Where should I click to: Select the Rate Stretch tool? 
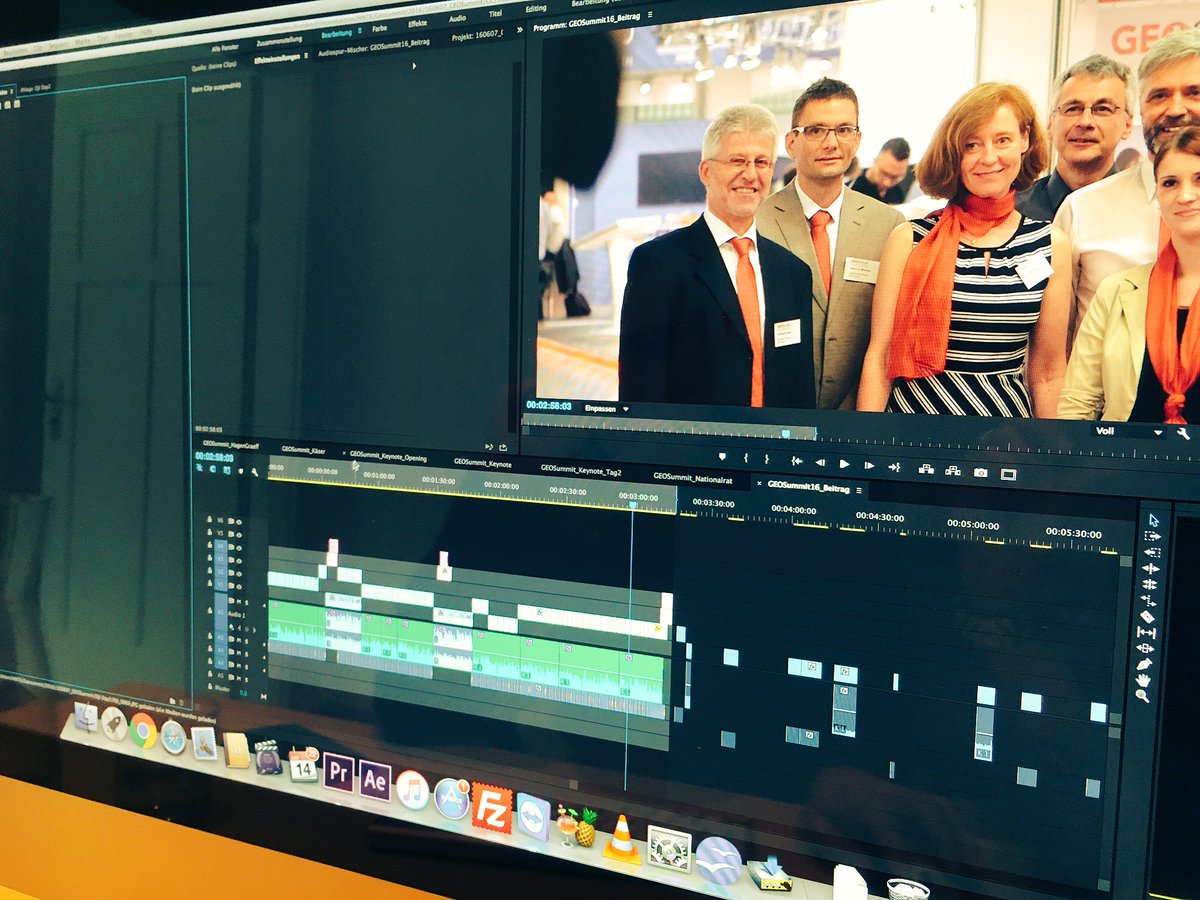click(1149, 600)
